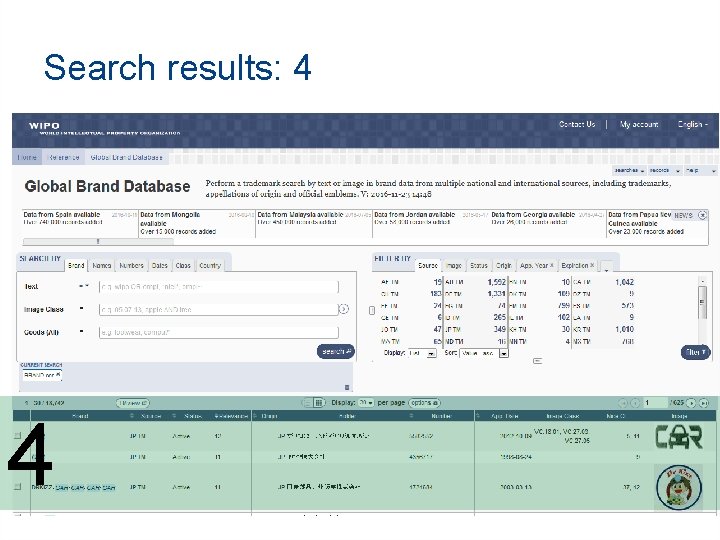Open the extra filter tabs dropdown arrow
720x540 pixels.
(x=606, y=267)
